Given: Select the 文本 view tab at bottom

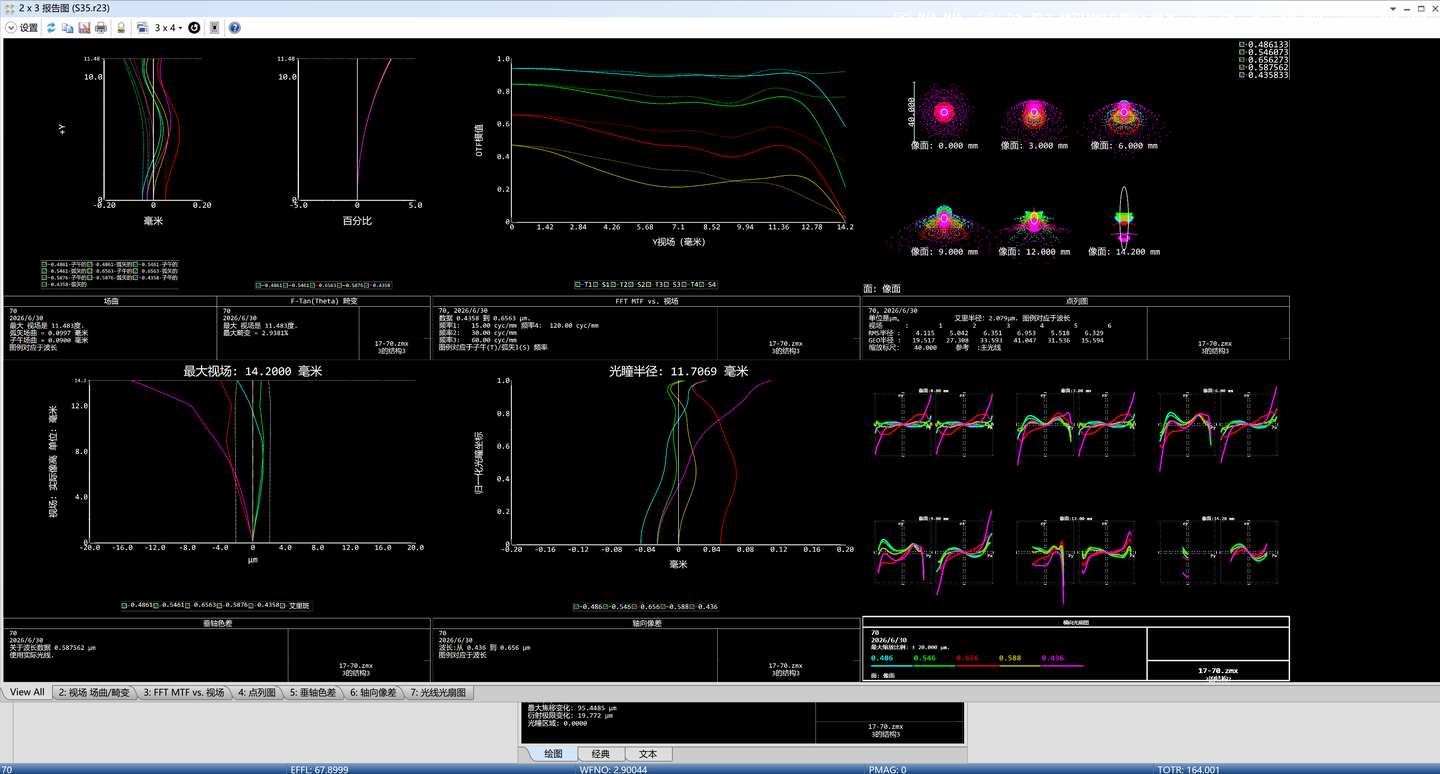Looking at the screenshot, I should pos(648,754).
